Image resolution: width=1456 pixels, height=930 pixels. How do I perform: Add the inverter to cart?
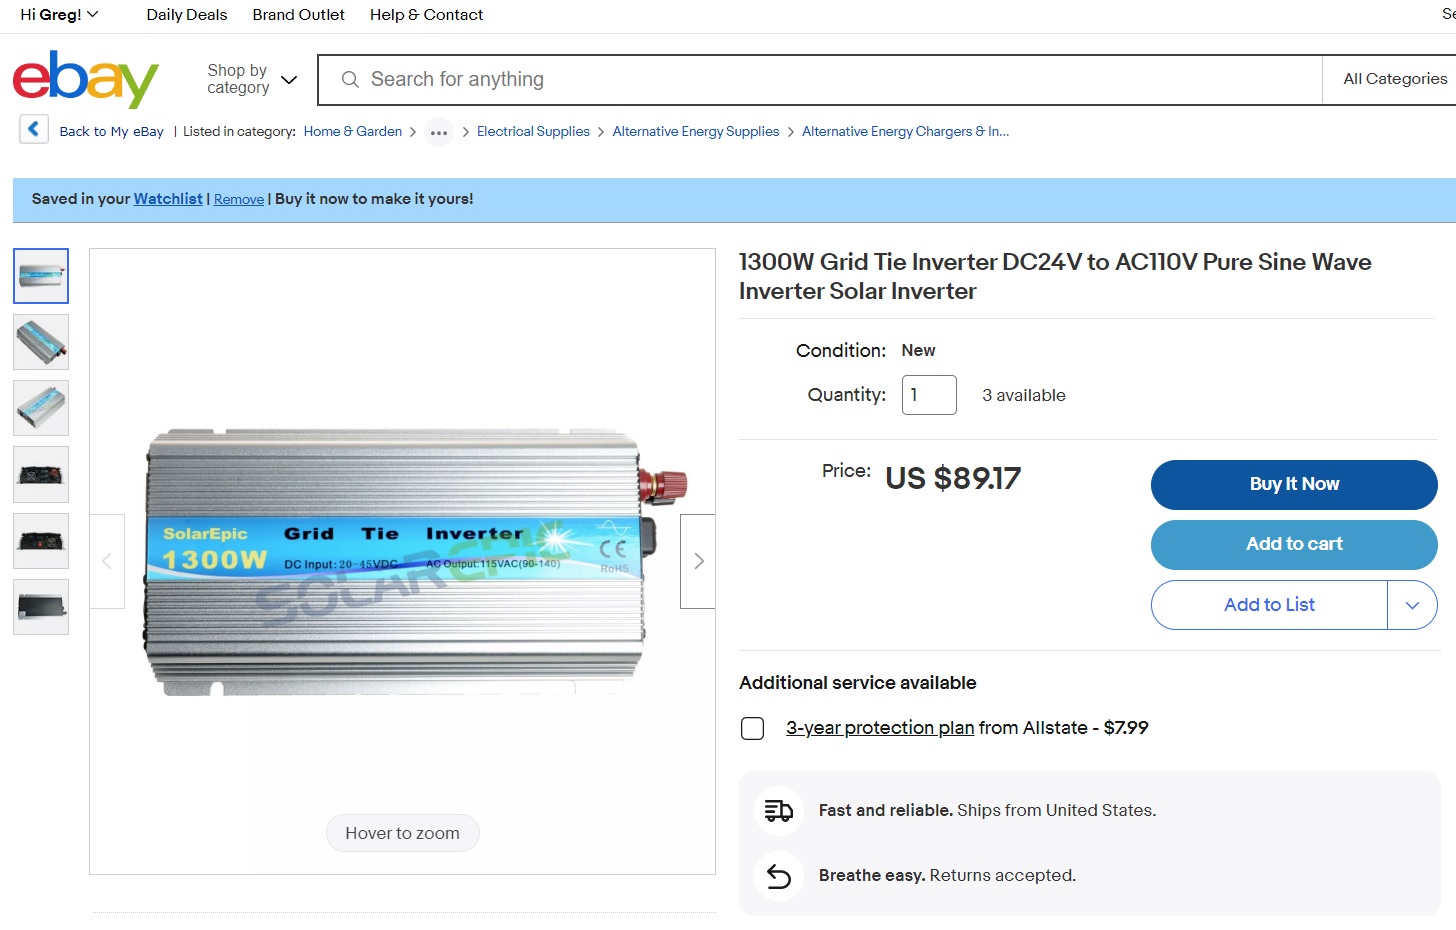1294,544
